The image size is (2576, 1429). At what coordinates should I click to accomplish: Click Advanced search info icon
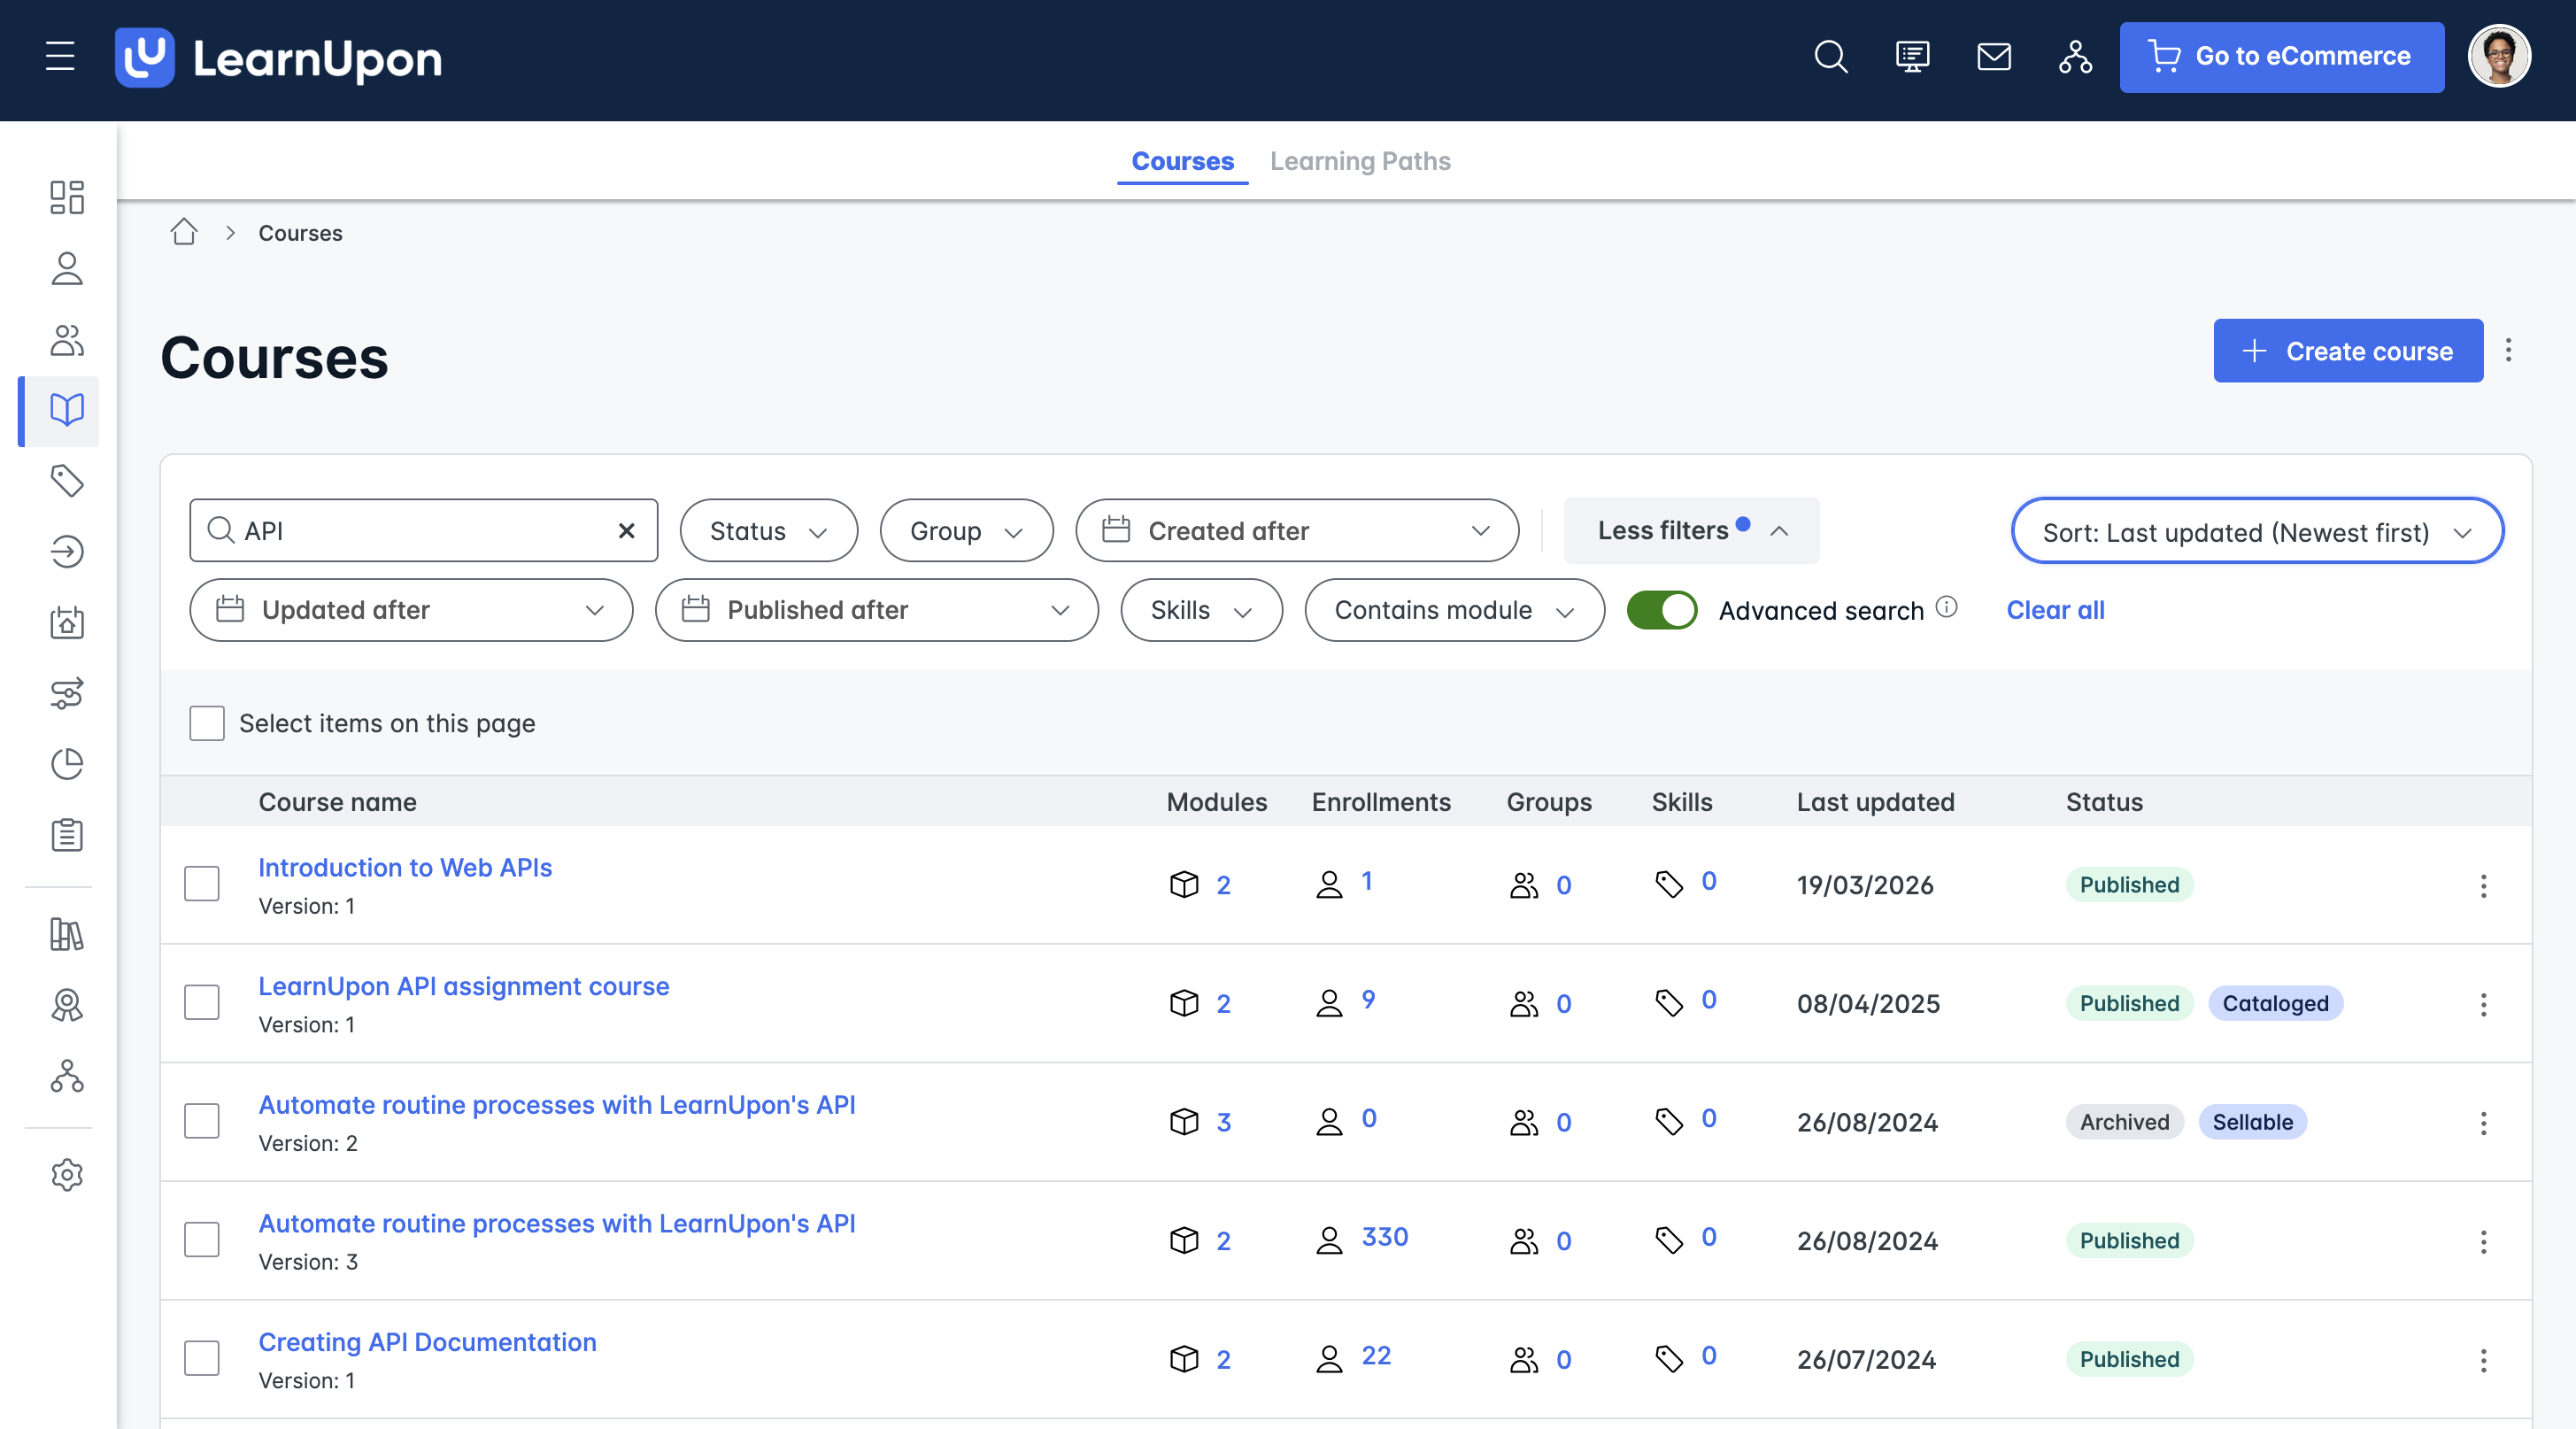1946,607
